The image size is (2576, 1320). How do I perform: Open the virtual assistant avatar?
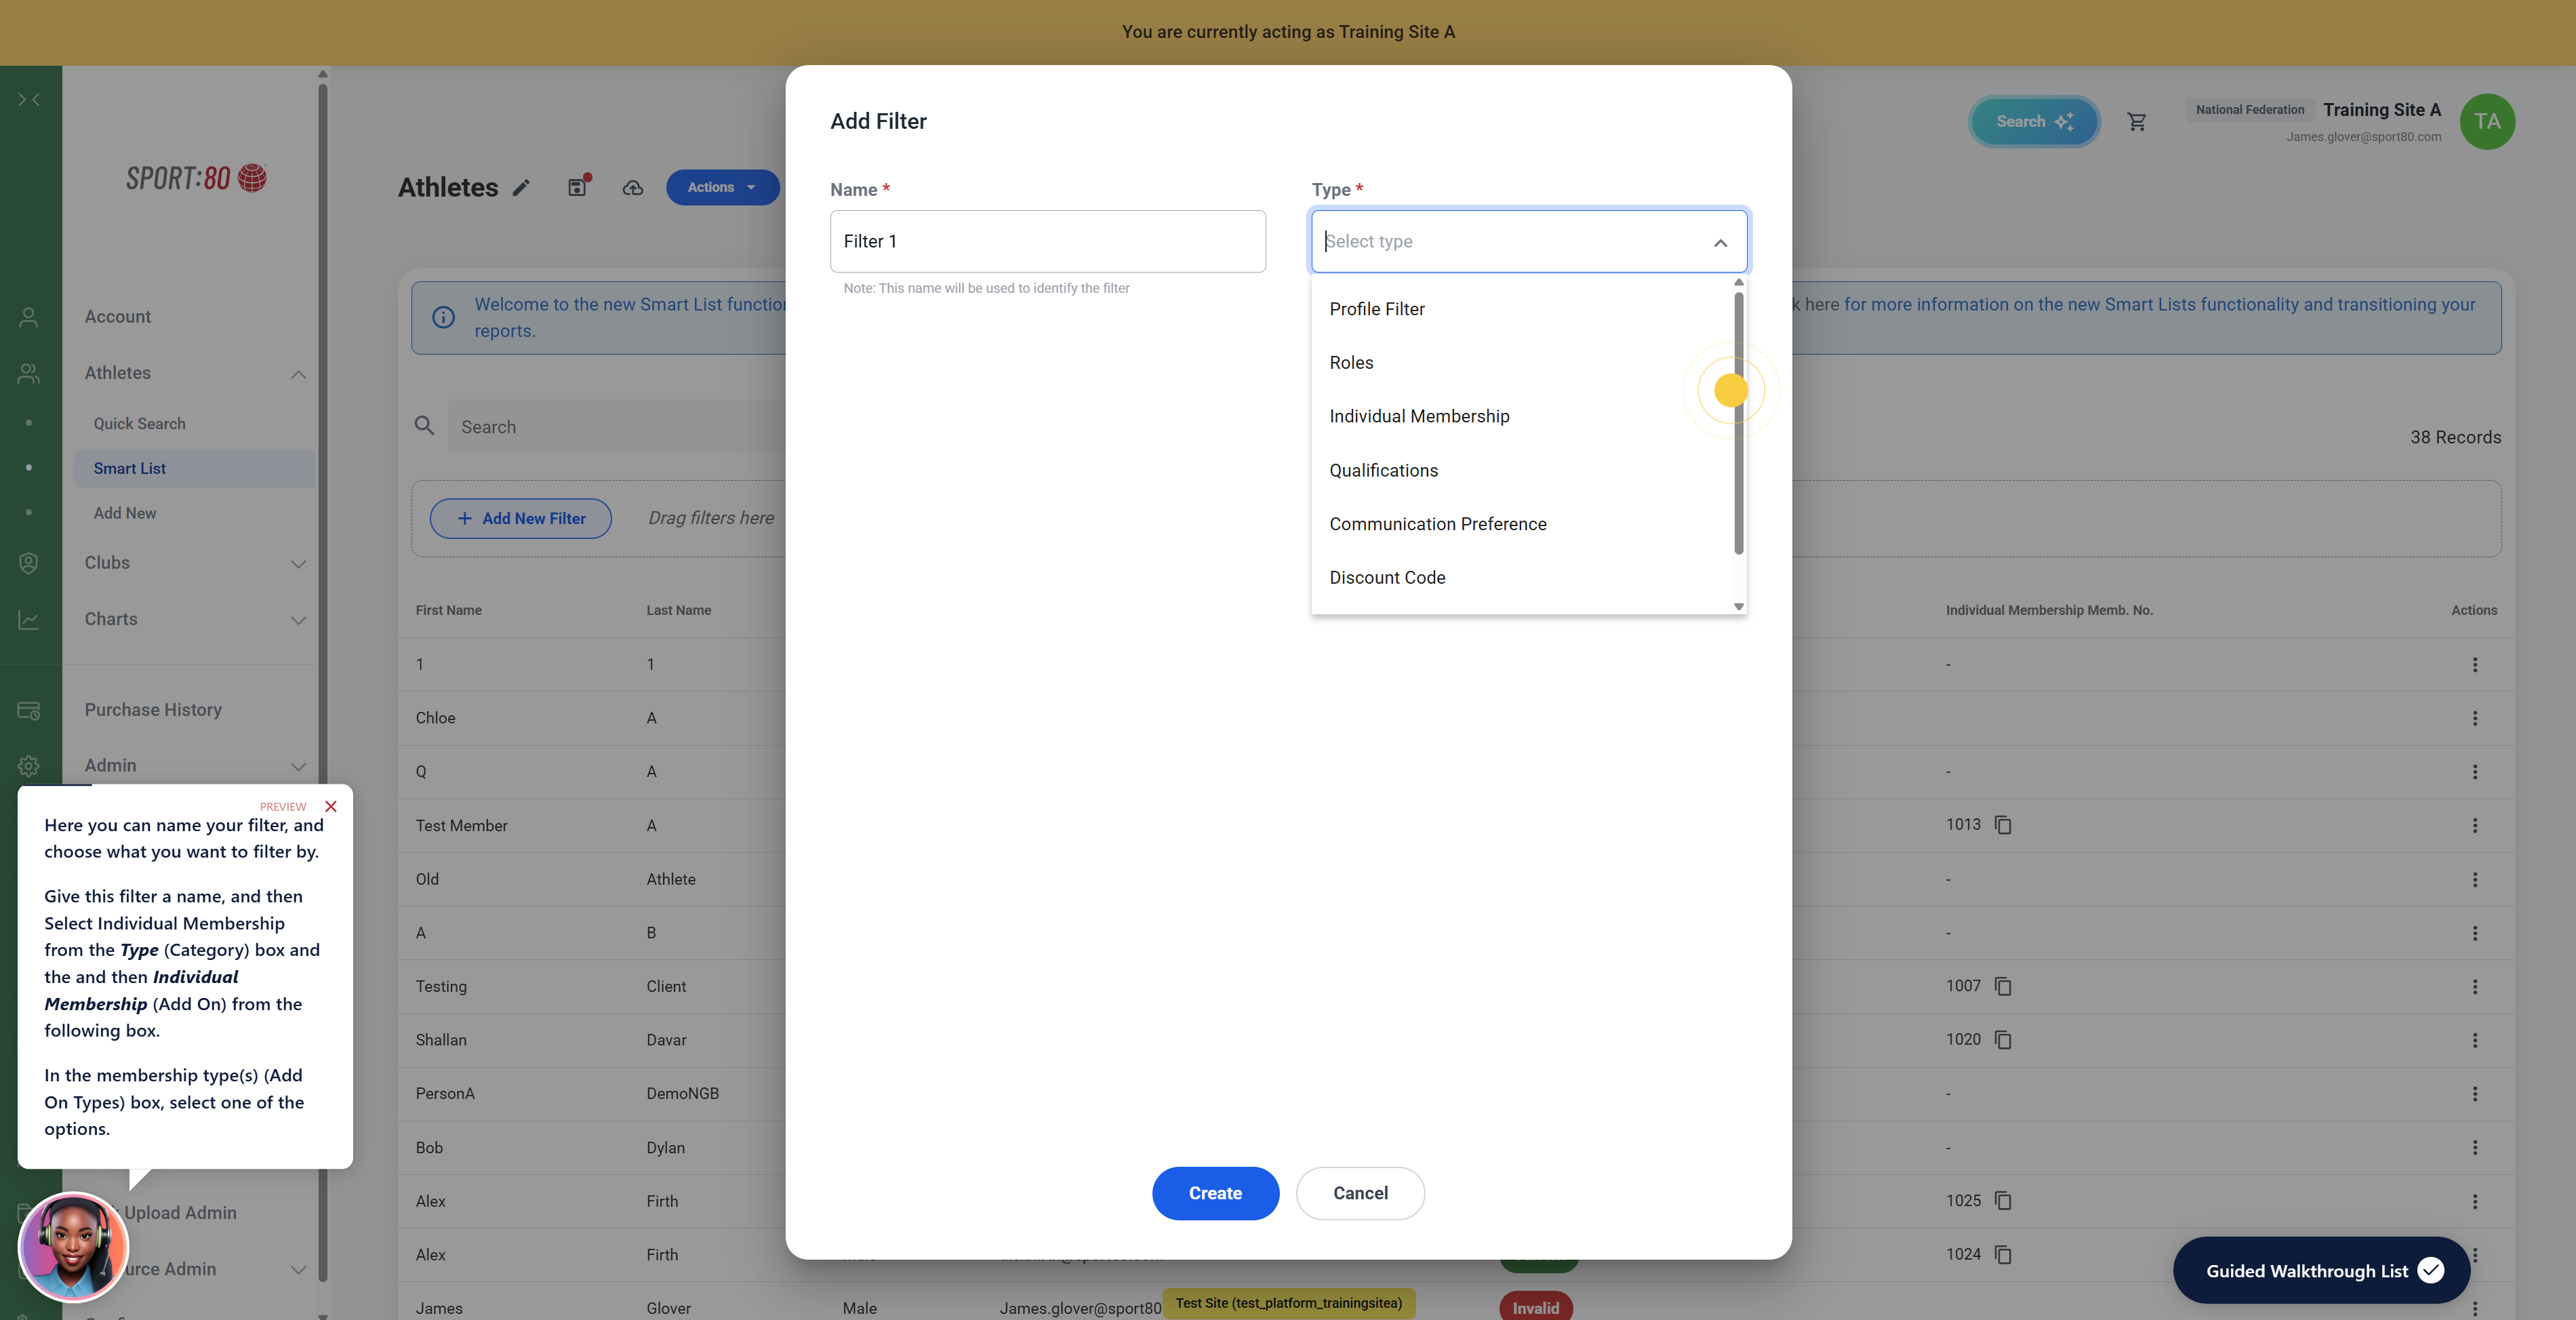[x=73, y=1246]
